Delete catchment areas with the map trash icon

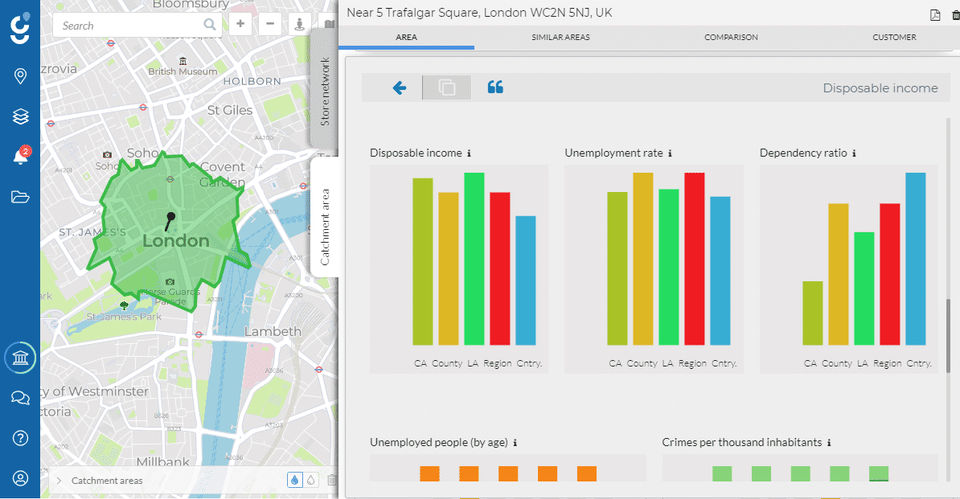pyautogui.click(x=331, y=481)
